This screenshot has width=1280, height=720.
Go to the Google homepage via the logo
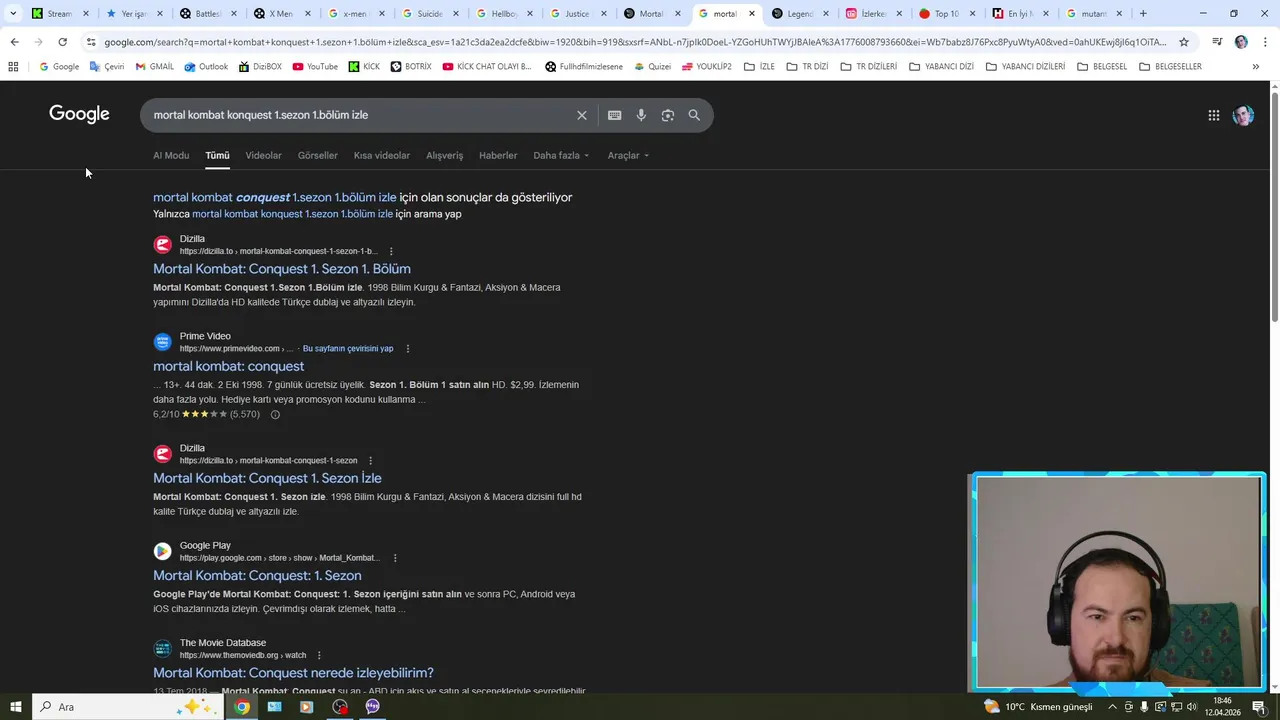pos(79,114)
